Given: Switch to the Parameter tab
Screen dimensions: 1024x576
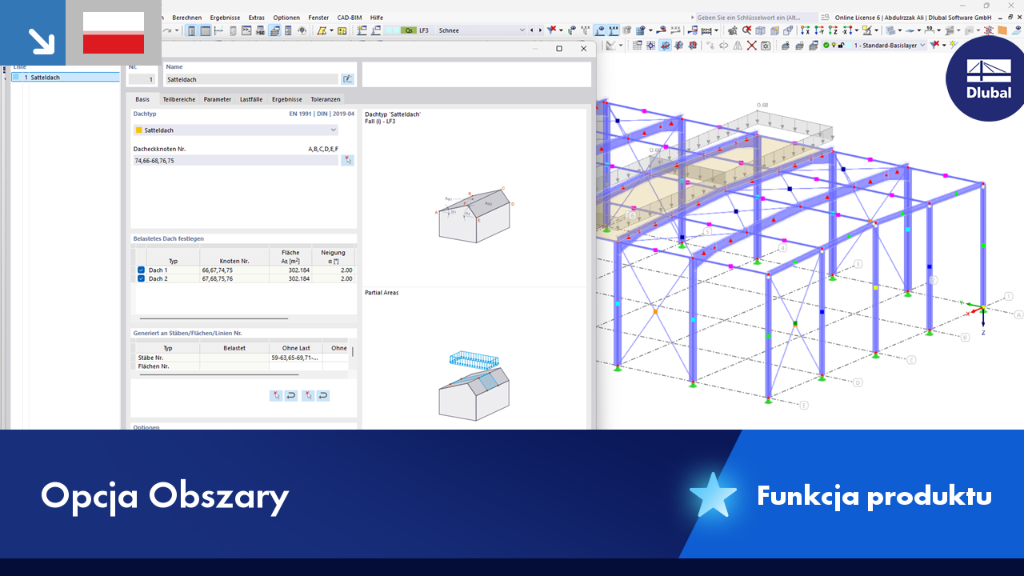Looking at the screenshot, I should pyautogui.click(x=217, y=99).
